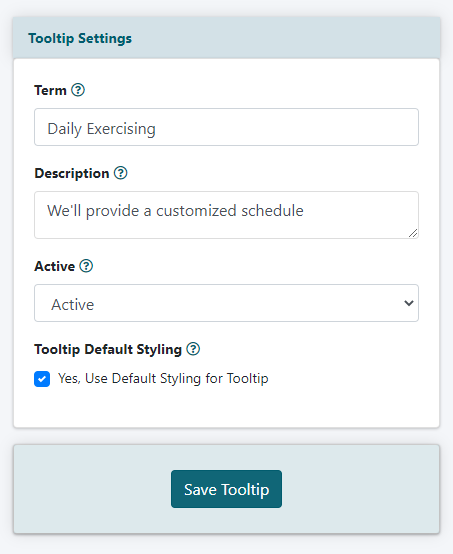
Task: Select the 'Active' value text in combo box
Action: tap(72, 304)
